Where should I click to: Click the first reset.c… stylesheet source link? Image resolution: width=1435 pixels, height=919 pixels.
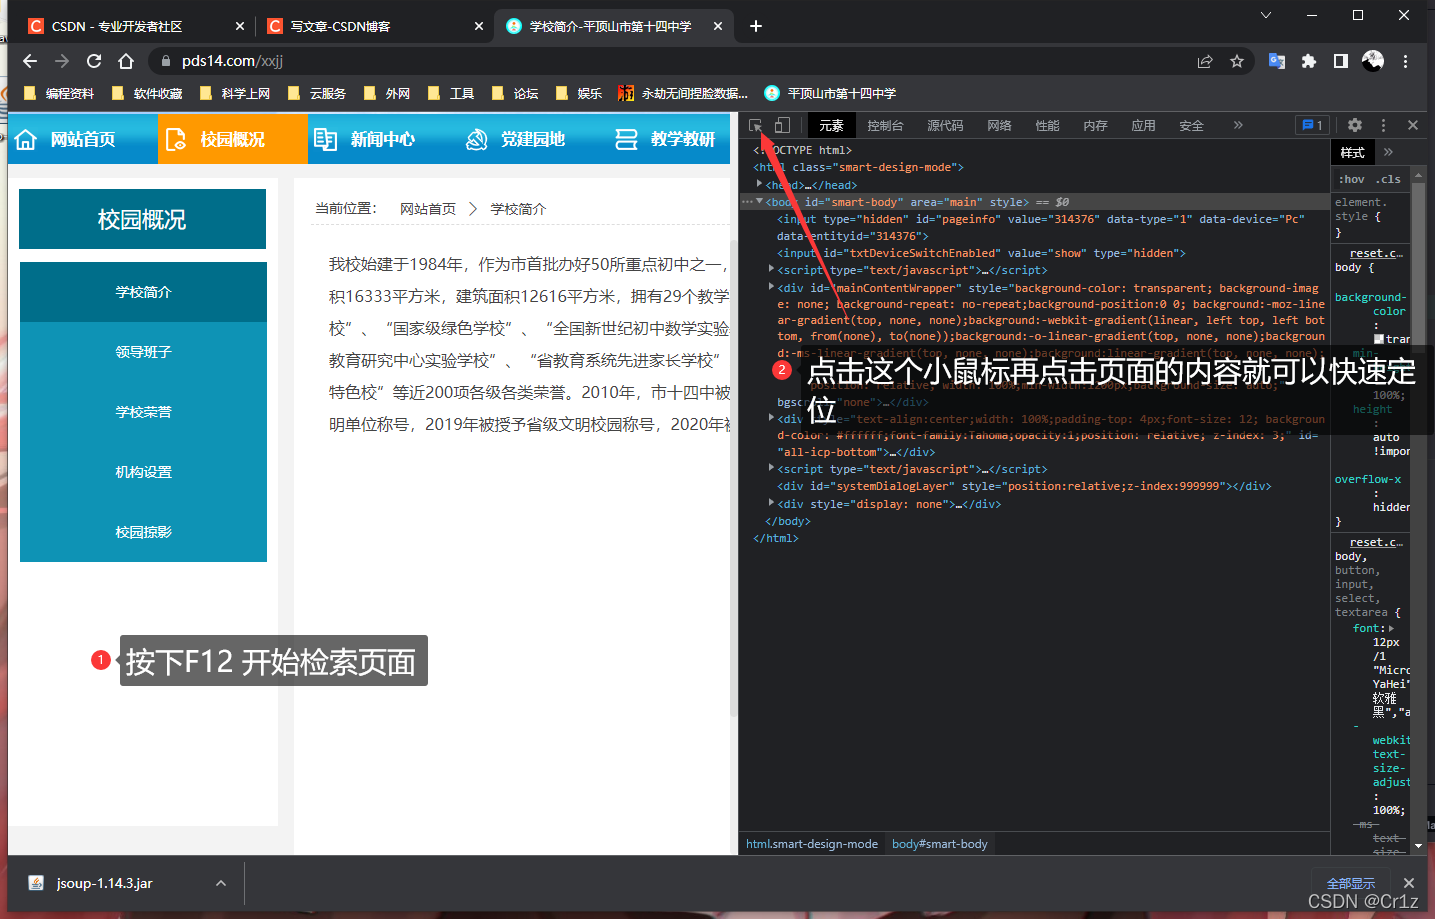tap(1376, 253)
